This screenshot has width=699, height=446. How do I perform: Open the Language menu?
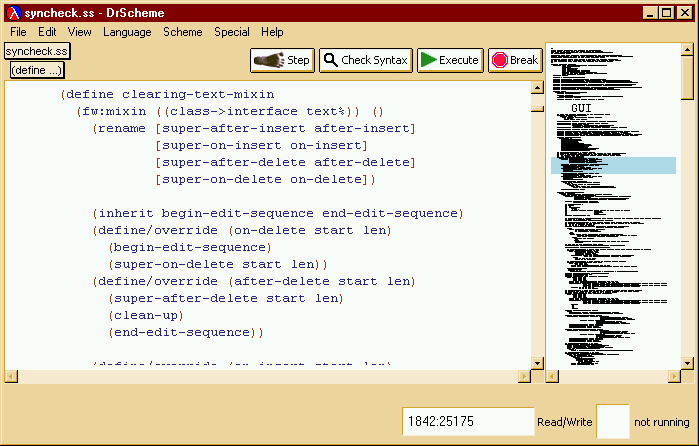tap(127, 32)
